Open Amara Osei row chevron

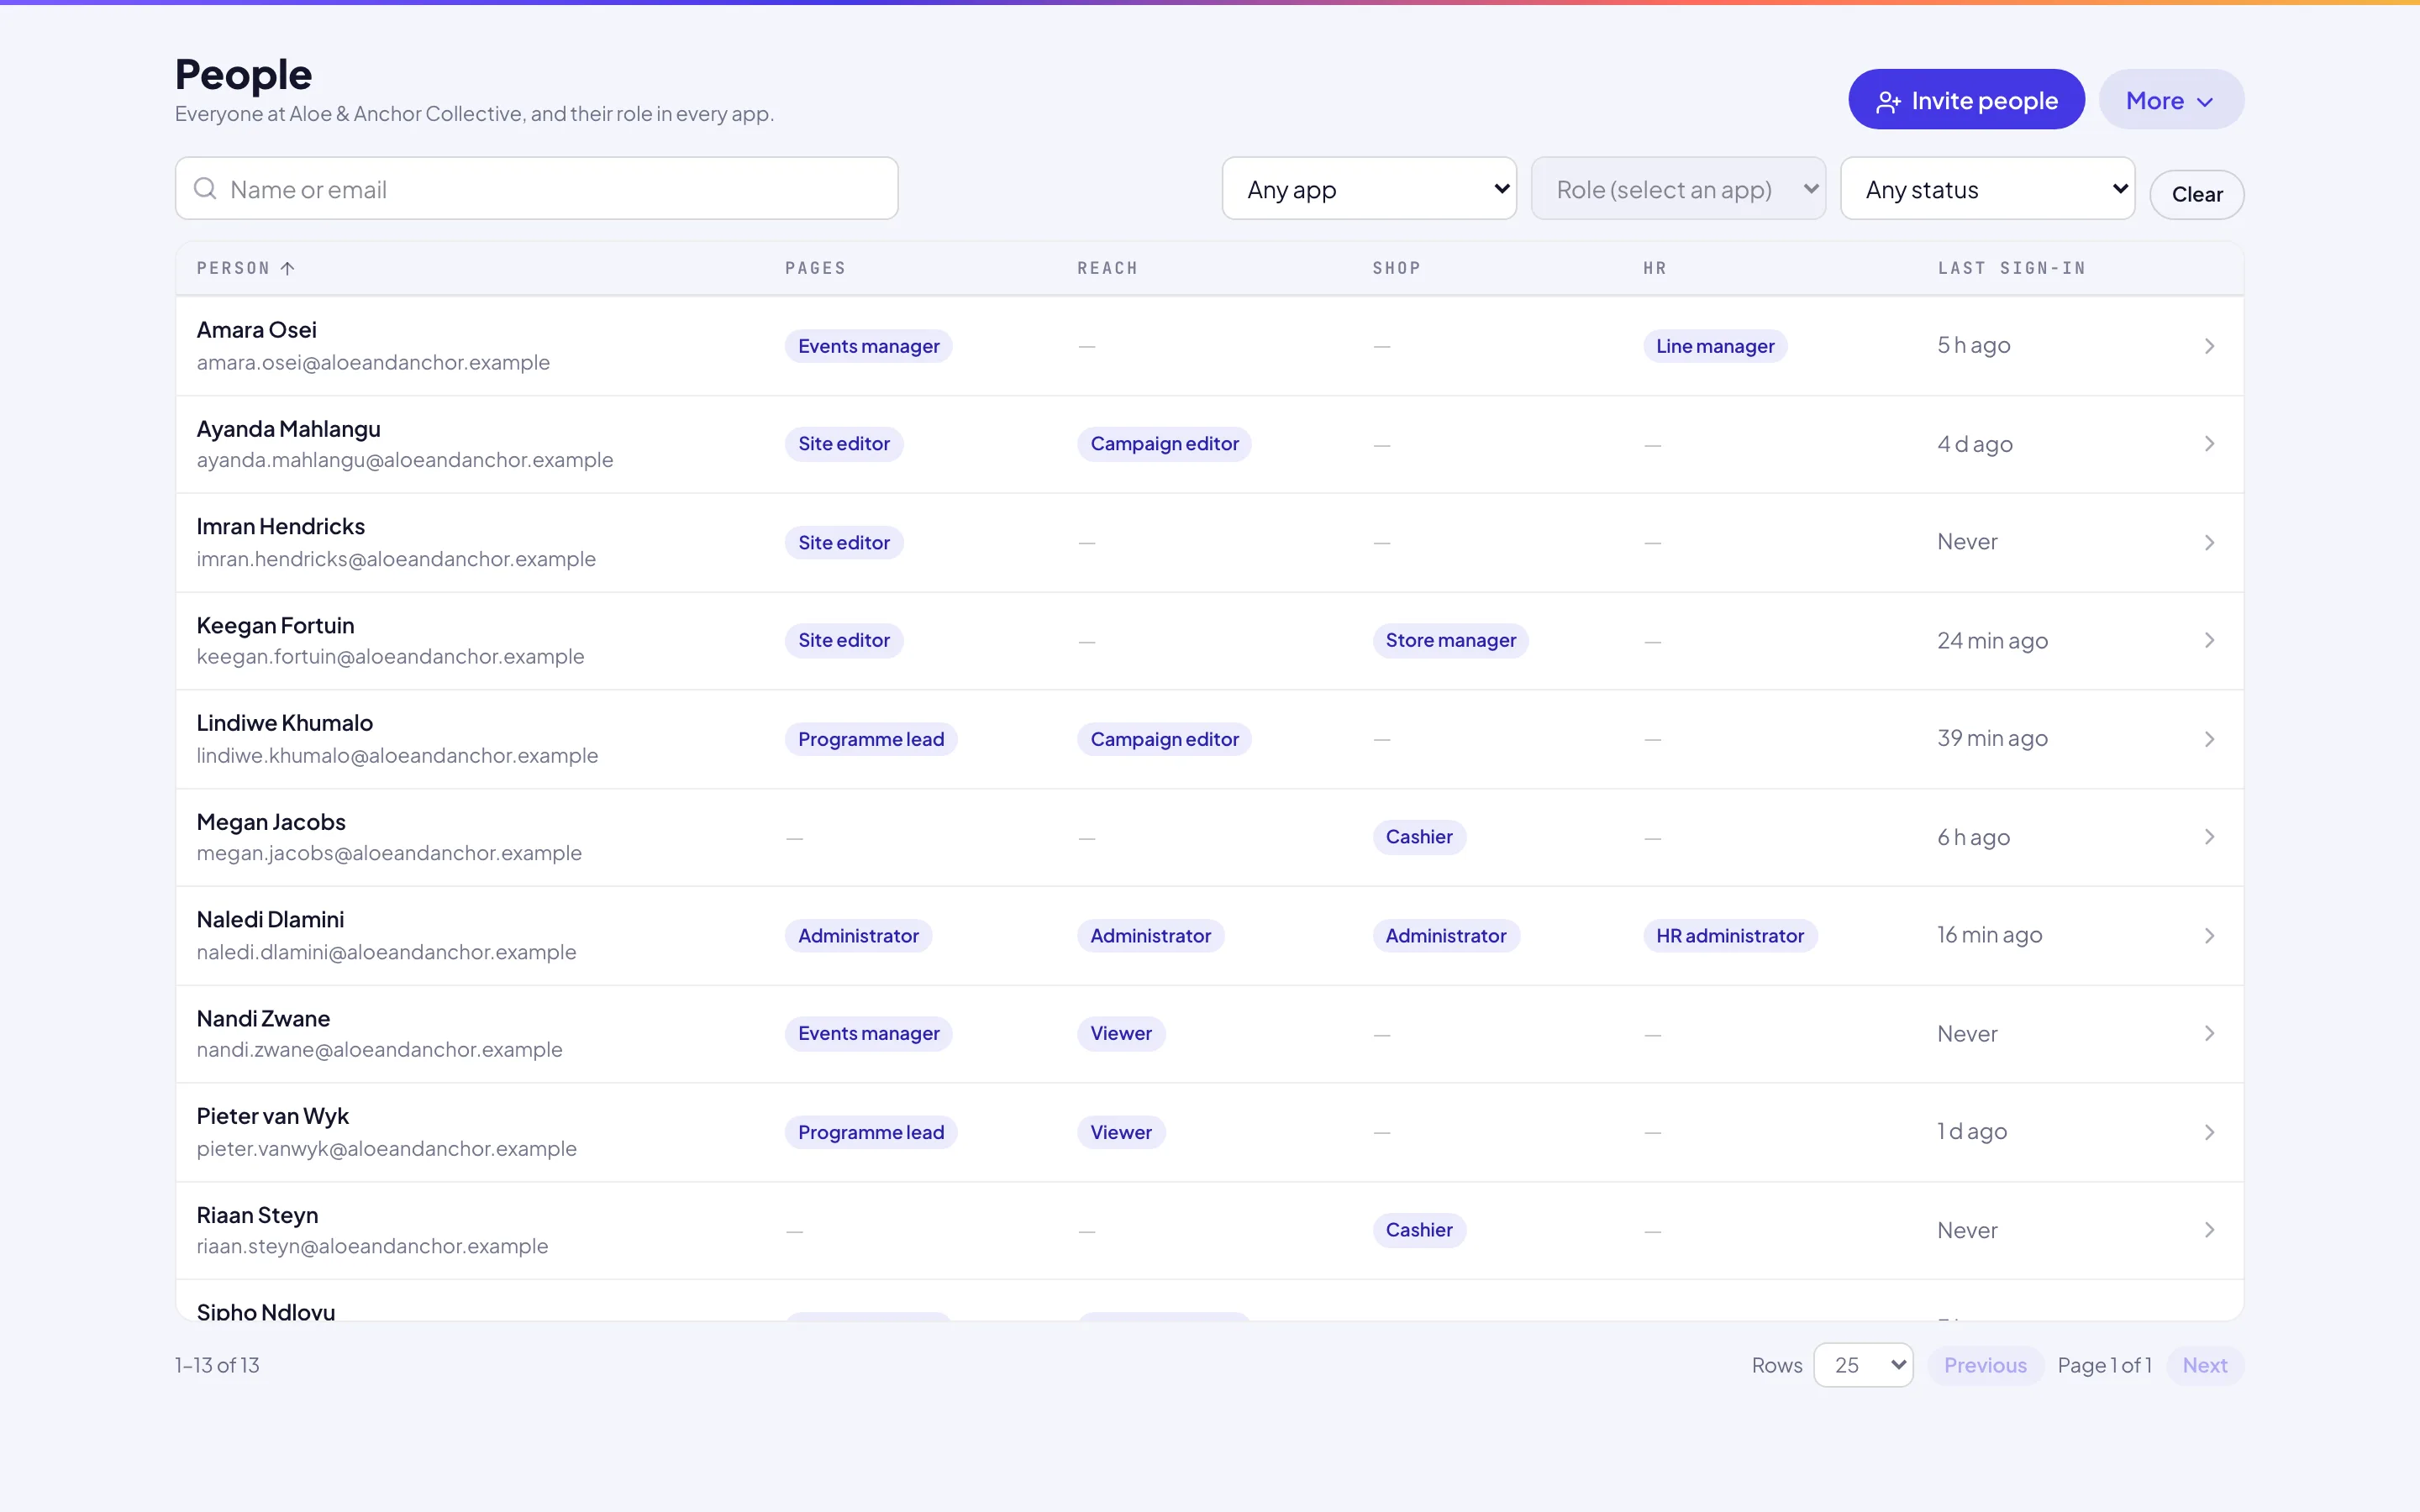point(2209,346)
